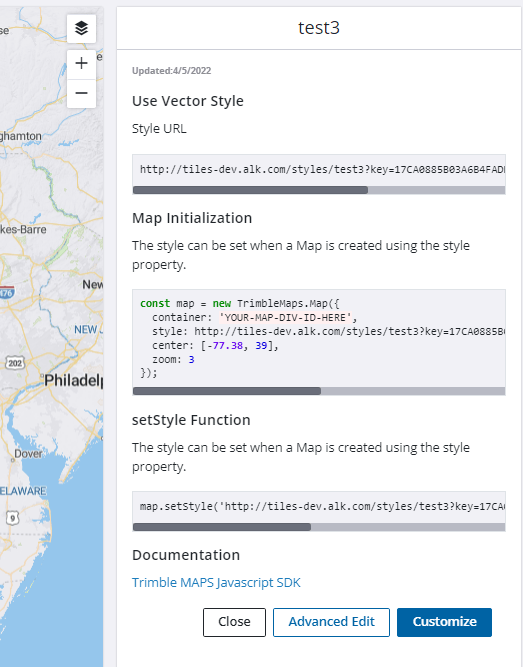The height and width of the screenshot is (667, 523).
Task: Click the Customize button
Action: coord(444,622)
